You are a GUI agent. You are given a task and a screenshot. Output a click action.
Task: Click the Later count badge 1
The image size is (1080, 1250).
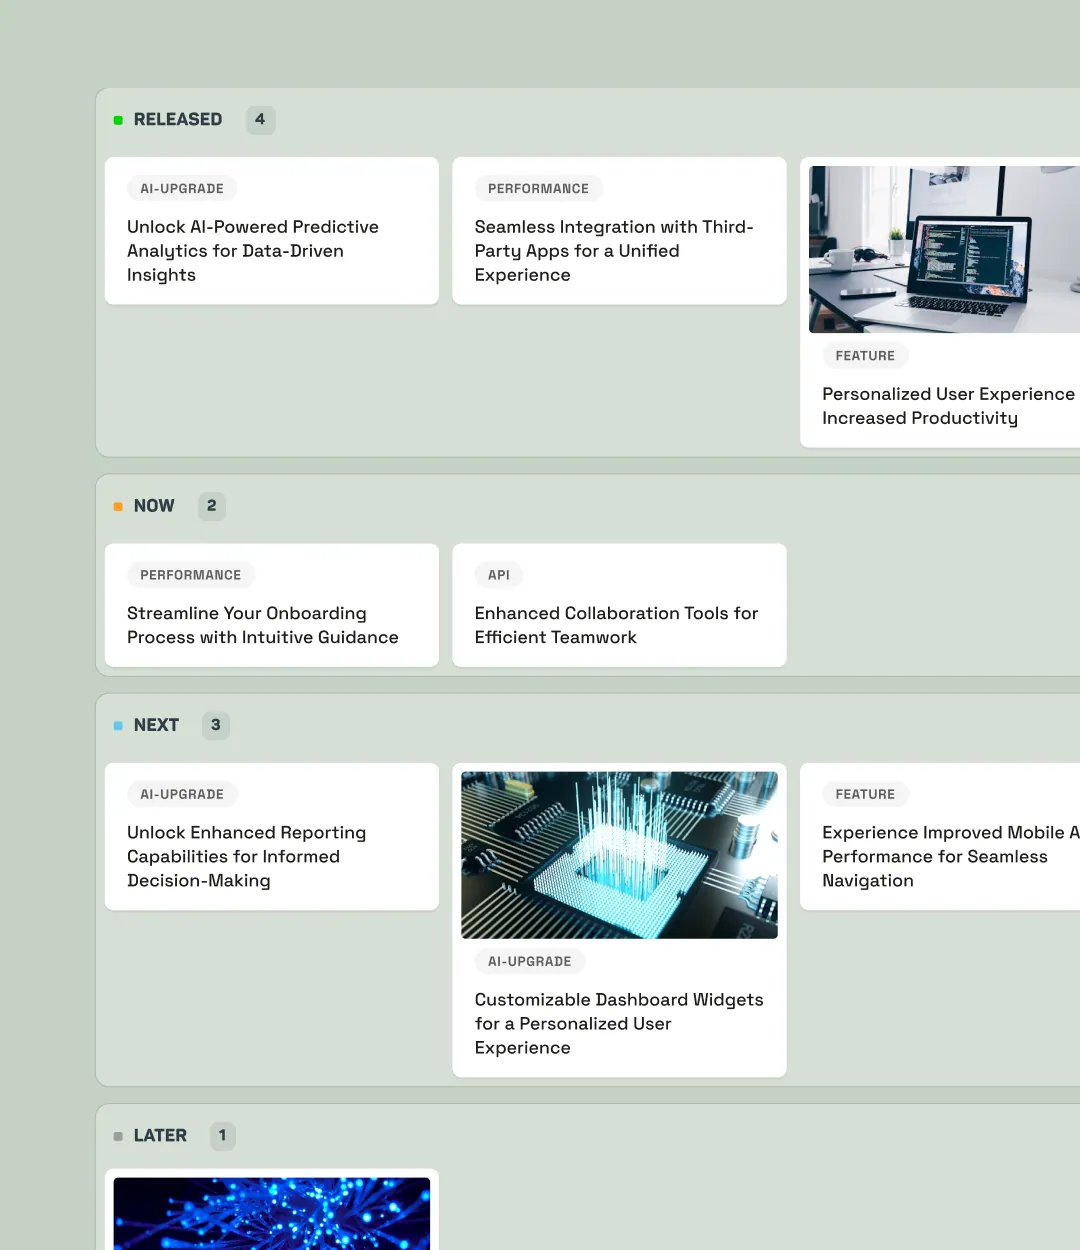[x=222, y=1136]
